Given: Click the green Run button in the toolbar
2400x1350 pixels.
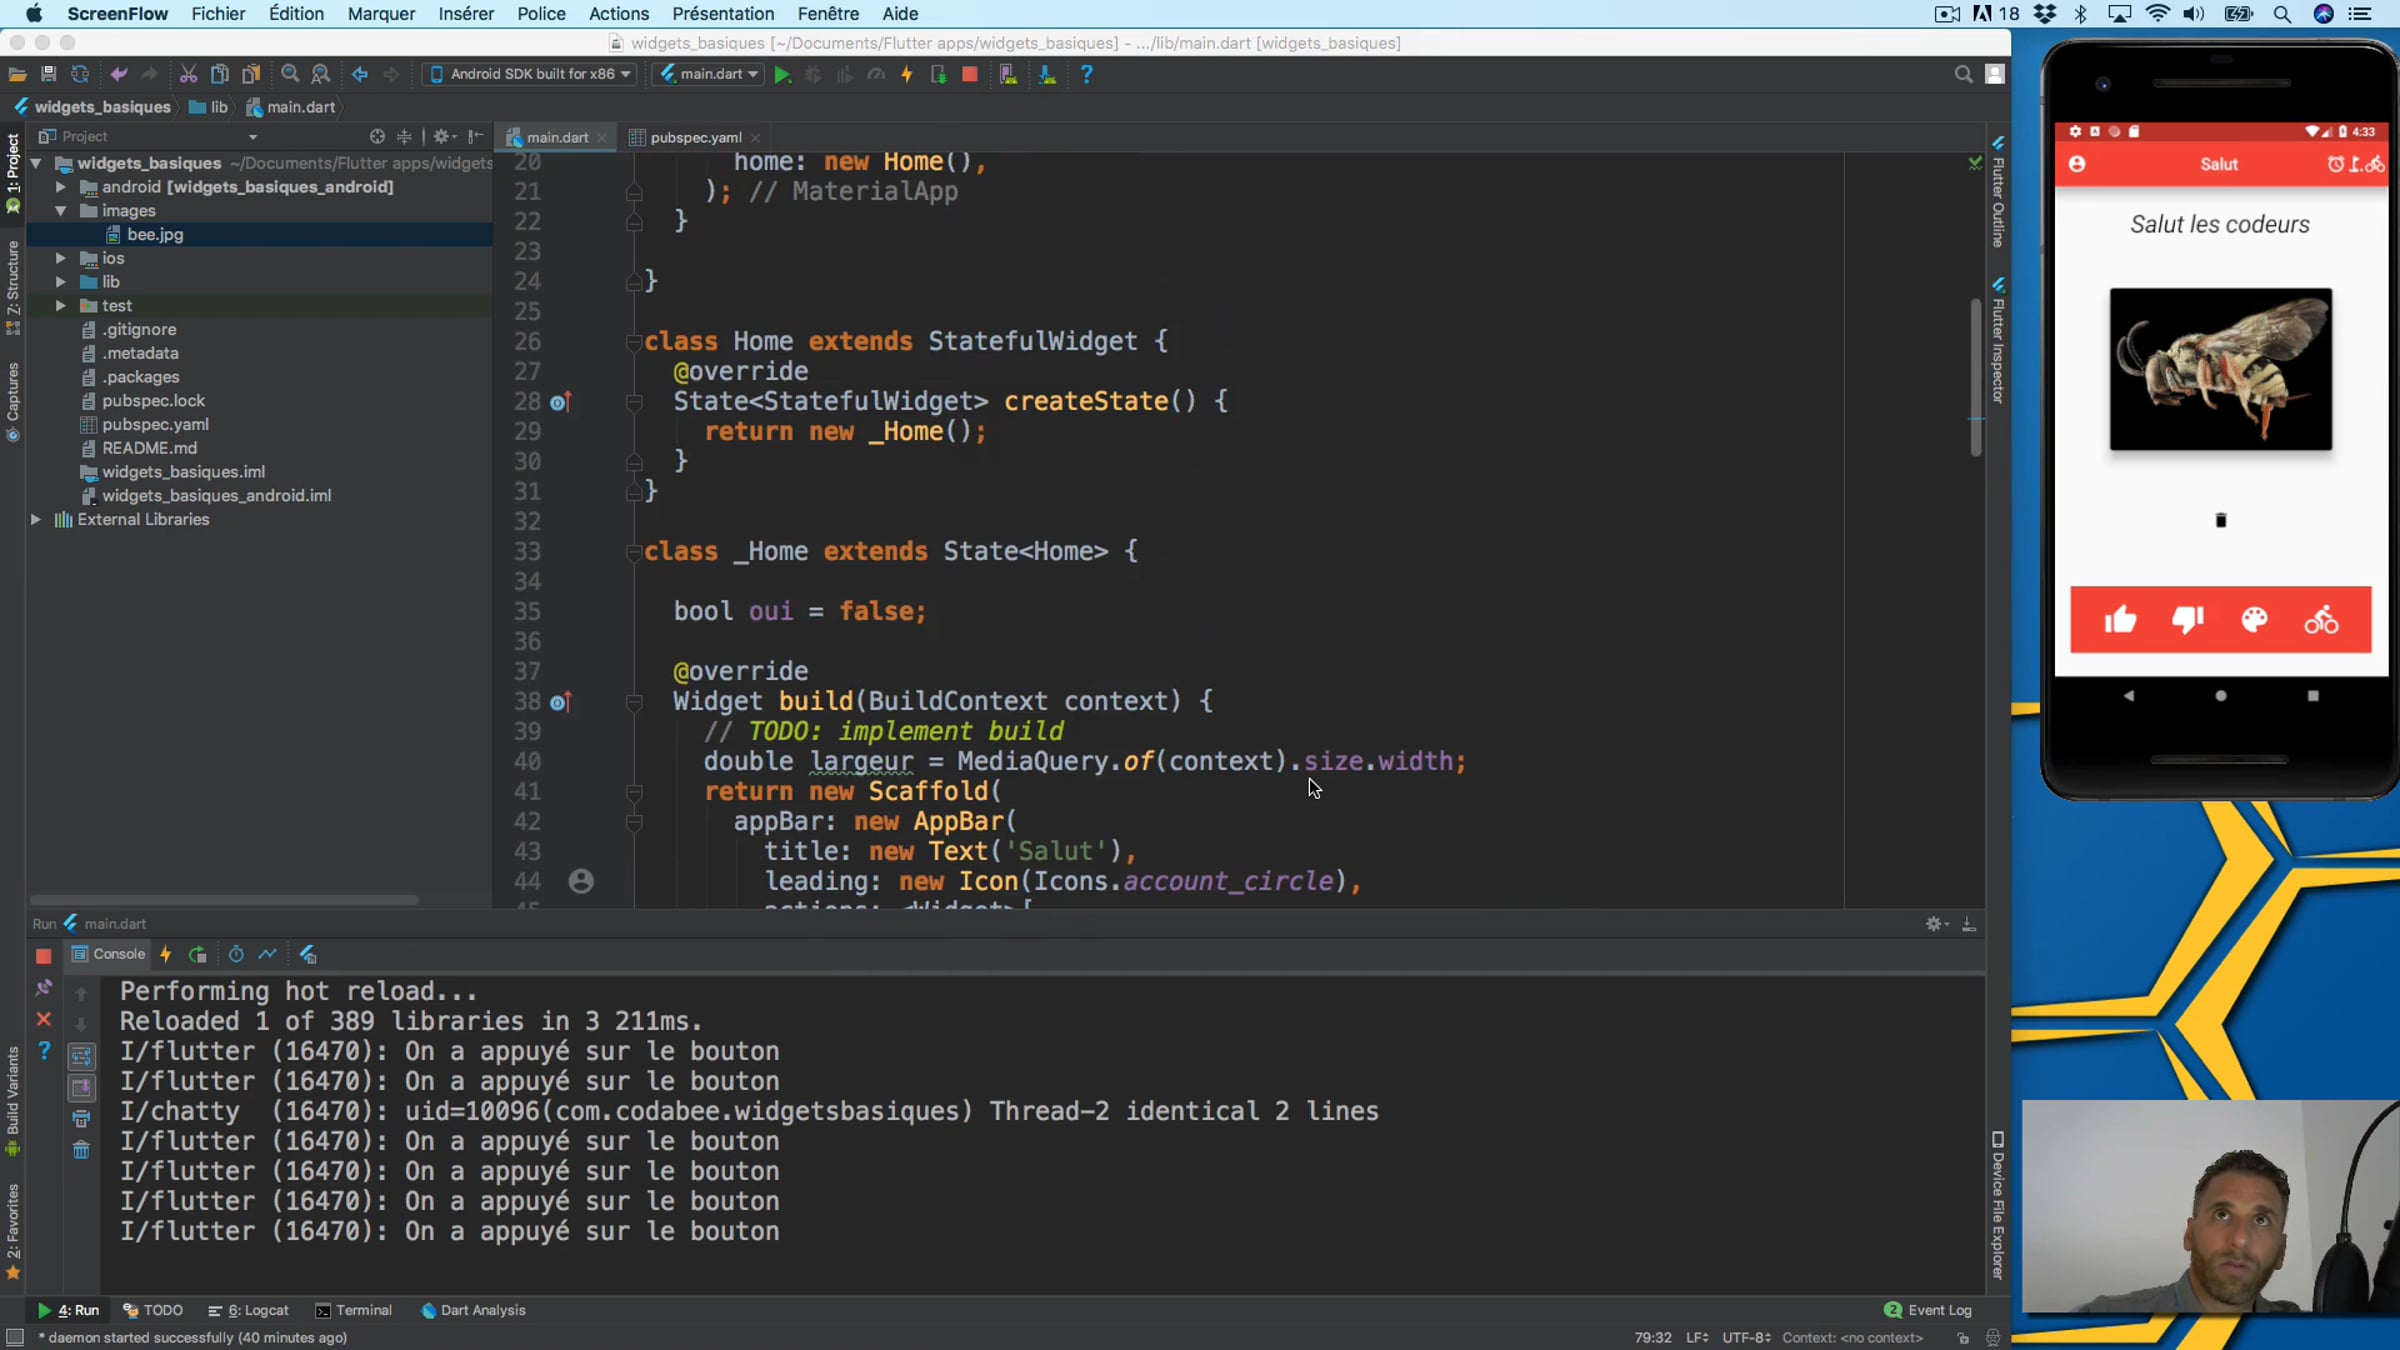Looking at the screenshot, I should tap(782, 75).
